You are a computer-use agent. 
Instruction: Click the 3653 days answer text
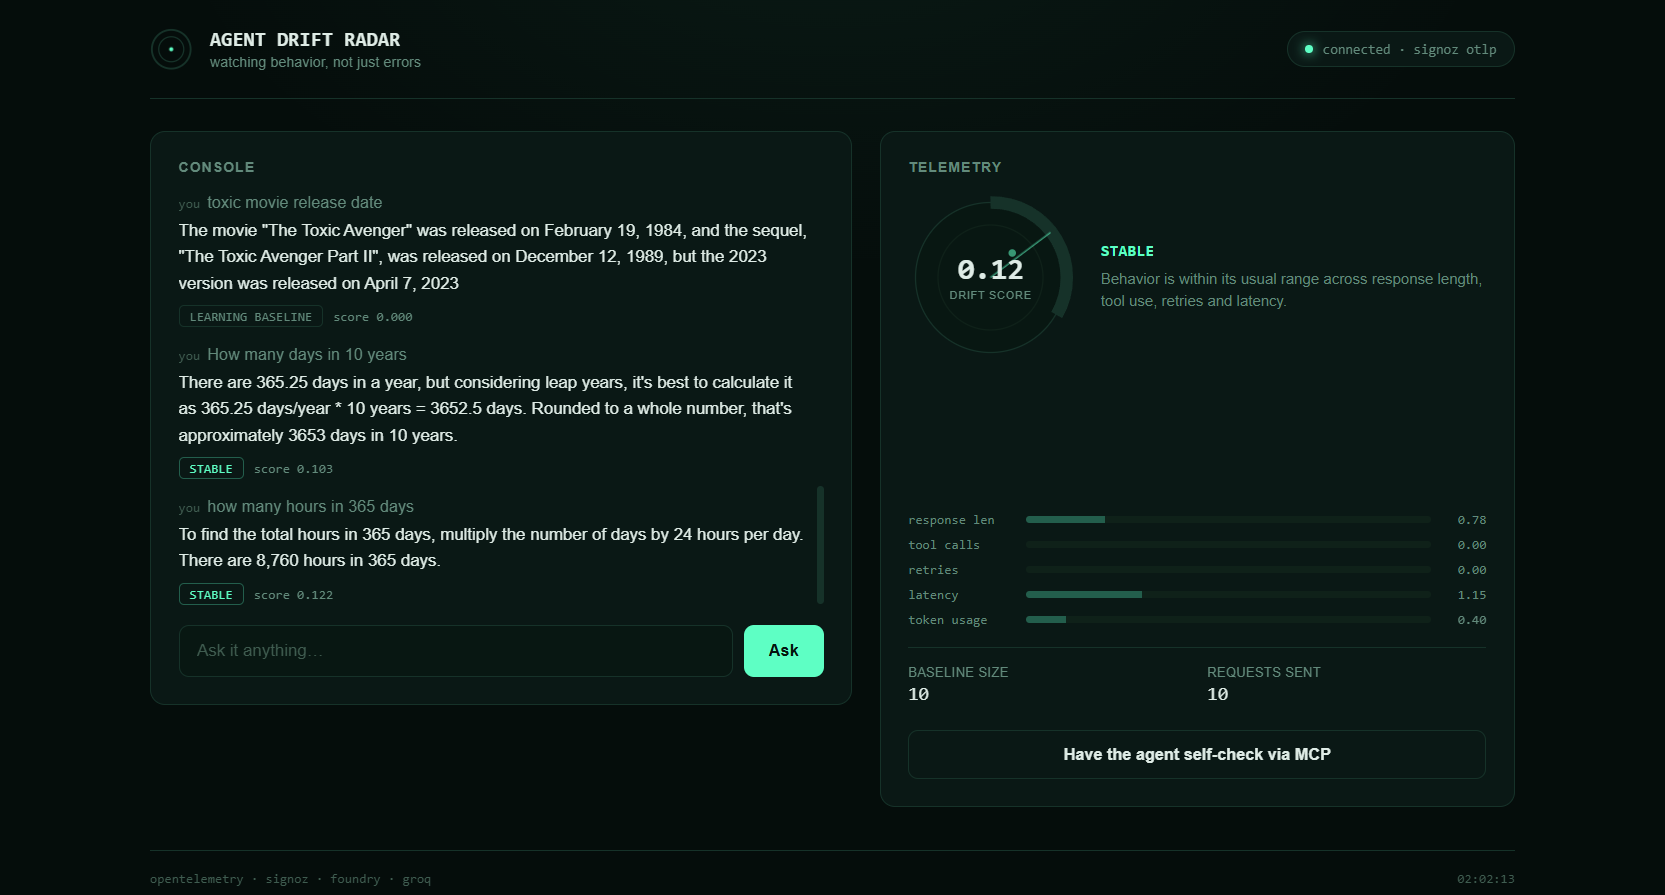point(486,409)
